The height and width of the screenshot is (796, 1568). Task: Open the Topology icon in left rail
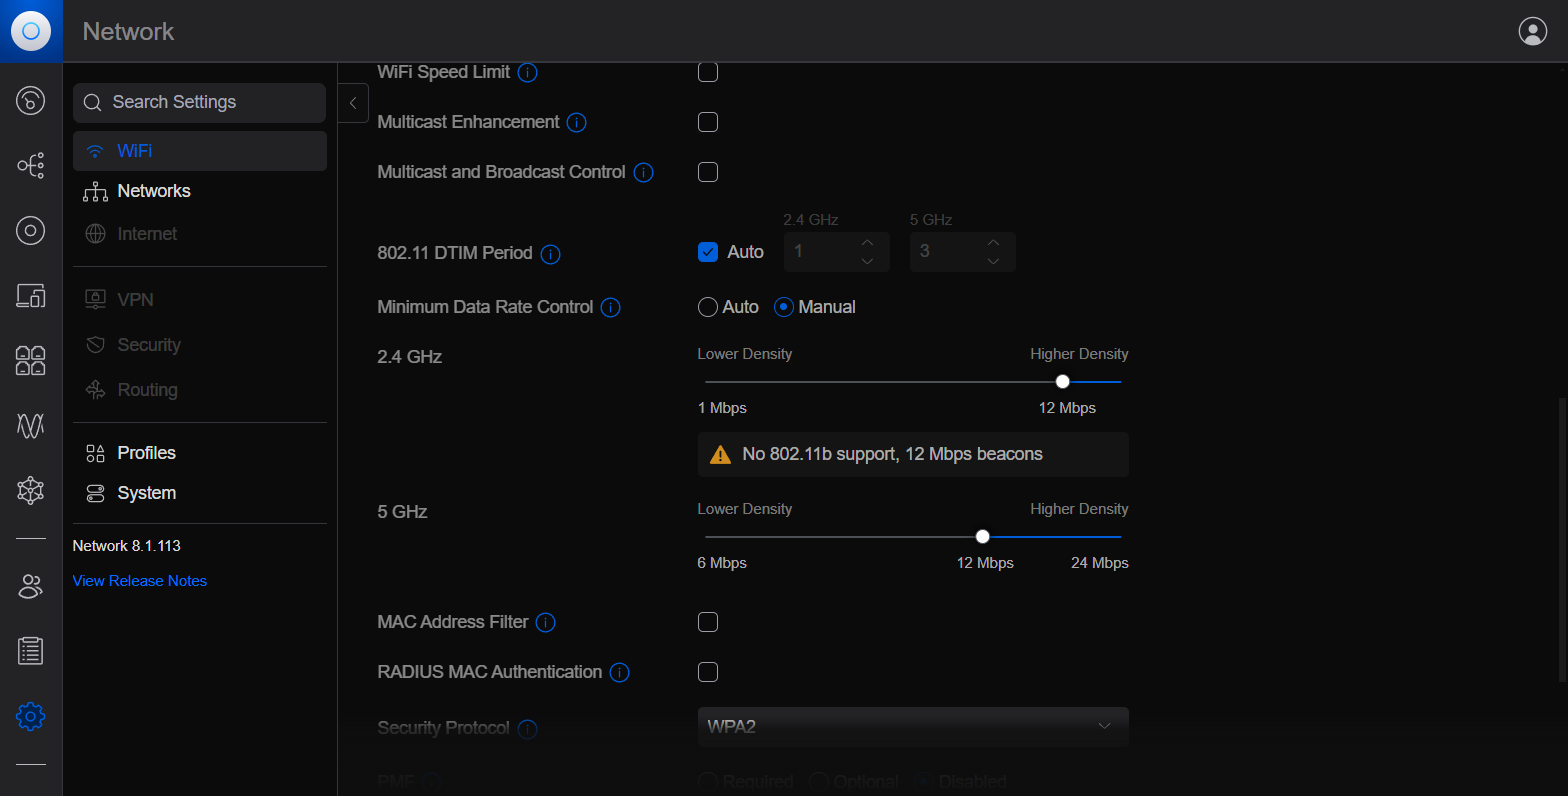pos(31,165)
